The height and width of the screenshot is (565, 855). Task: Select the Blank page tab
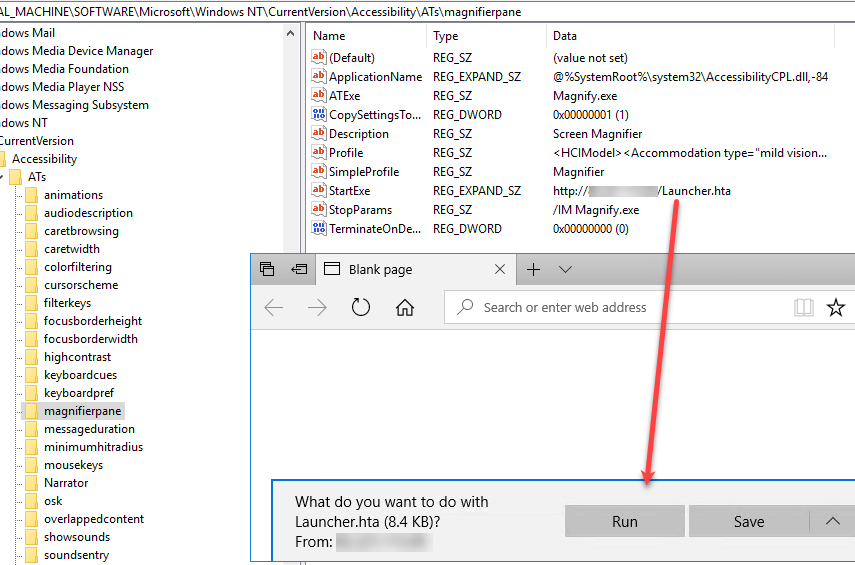[x=400, y=269]
